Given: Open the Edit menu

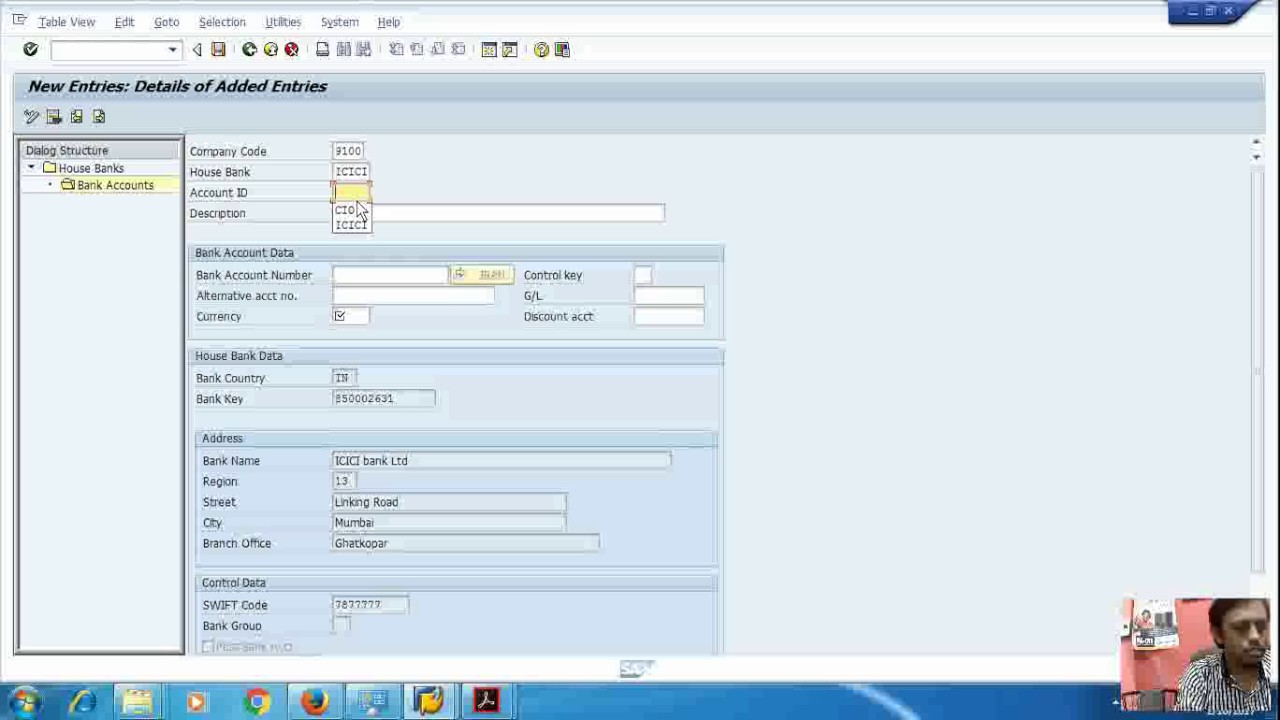Looking at the screenshot, I should pos(124,22).
